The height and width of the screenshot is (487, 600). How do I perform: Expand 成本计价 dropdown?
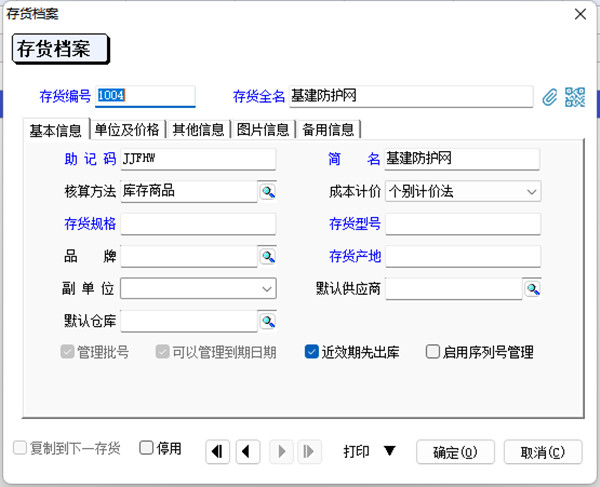point(531,191)
